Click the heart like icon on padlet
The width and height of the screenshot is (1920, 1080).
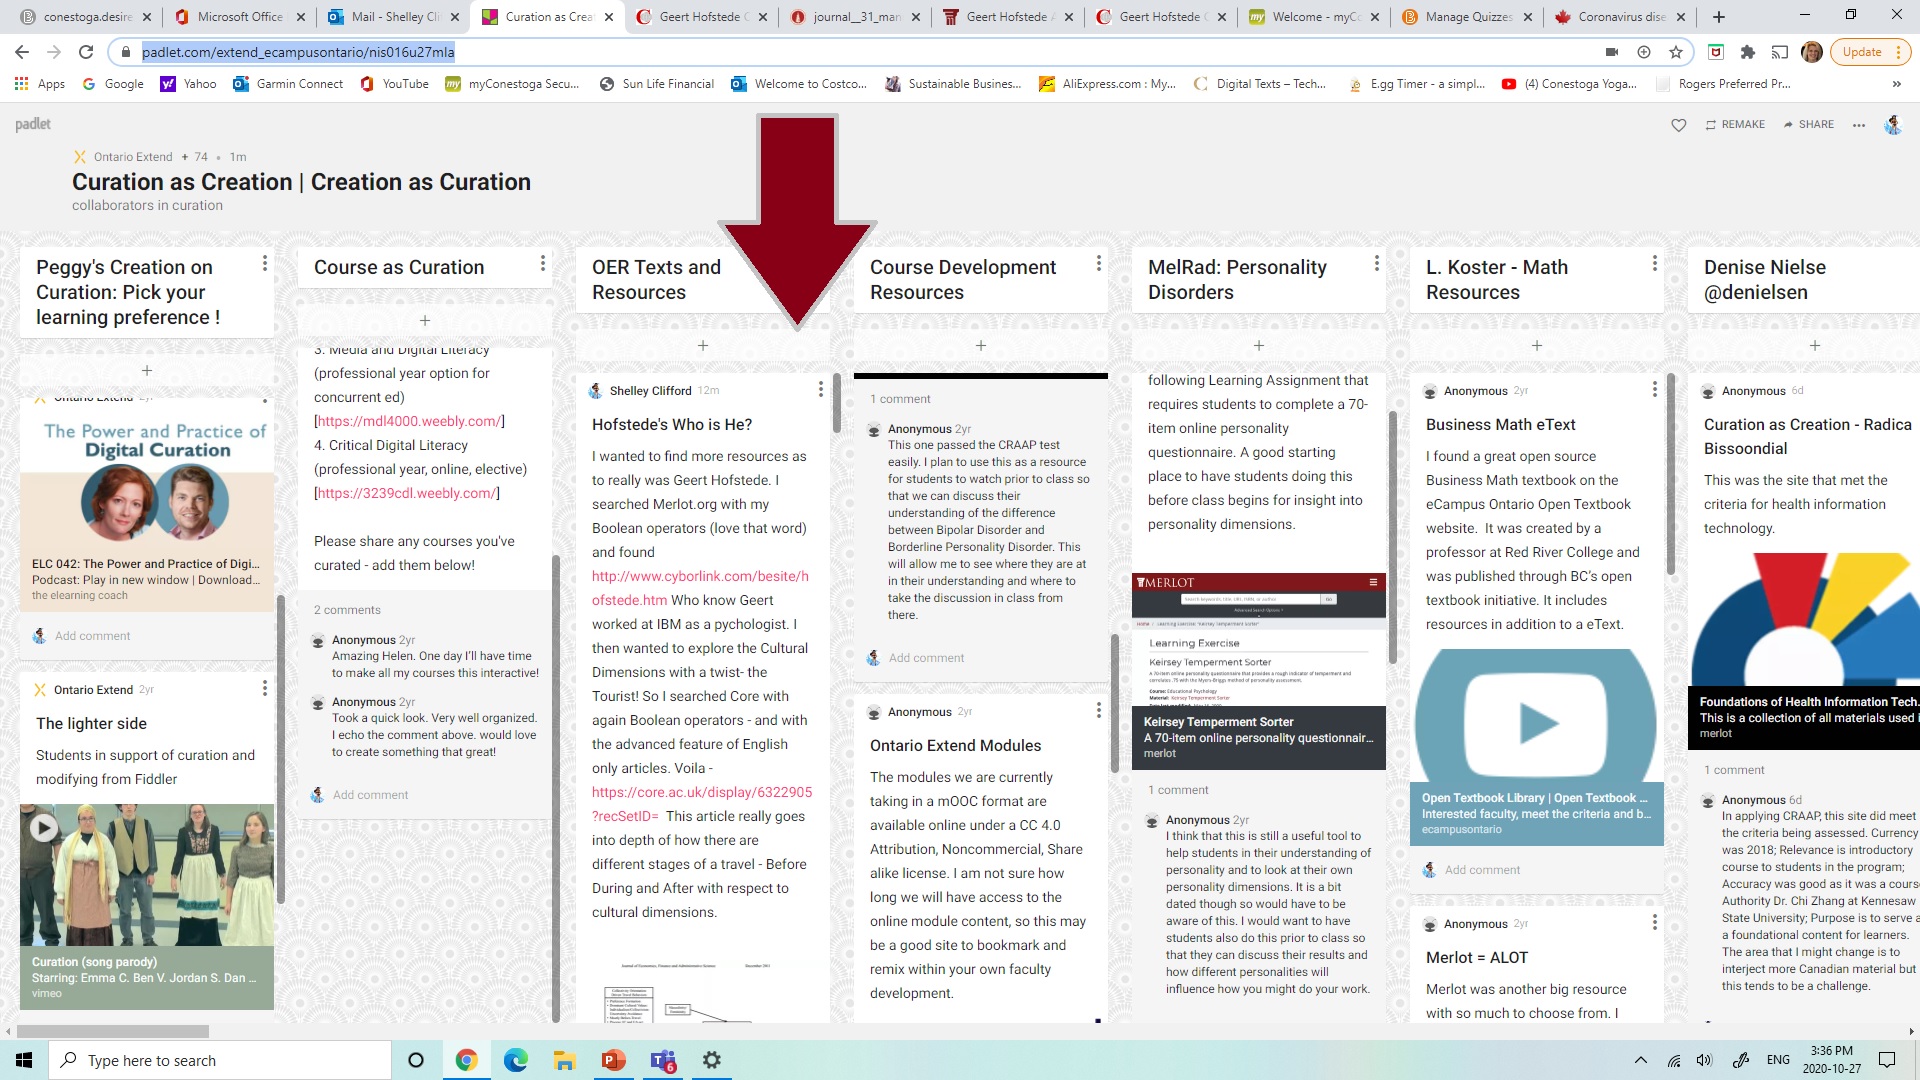point(1679,125)
